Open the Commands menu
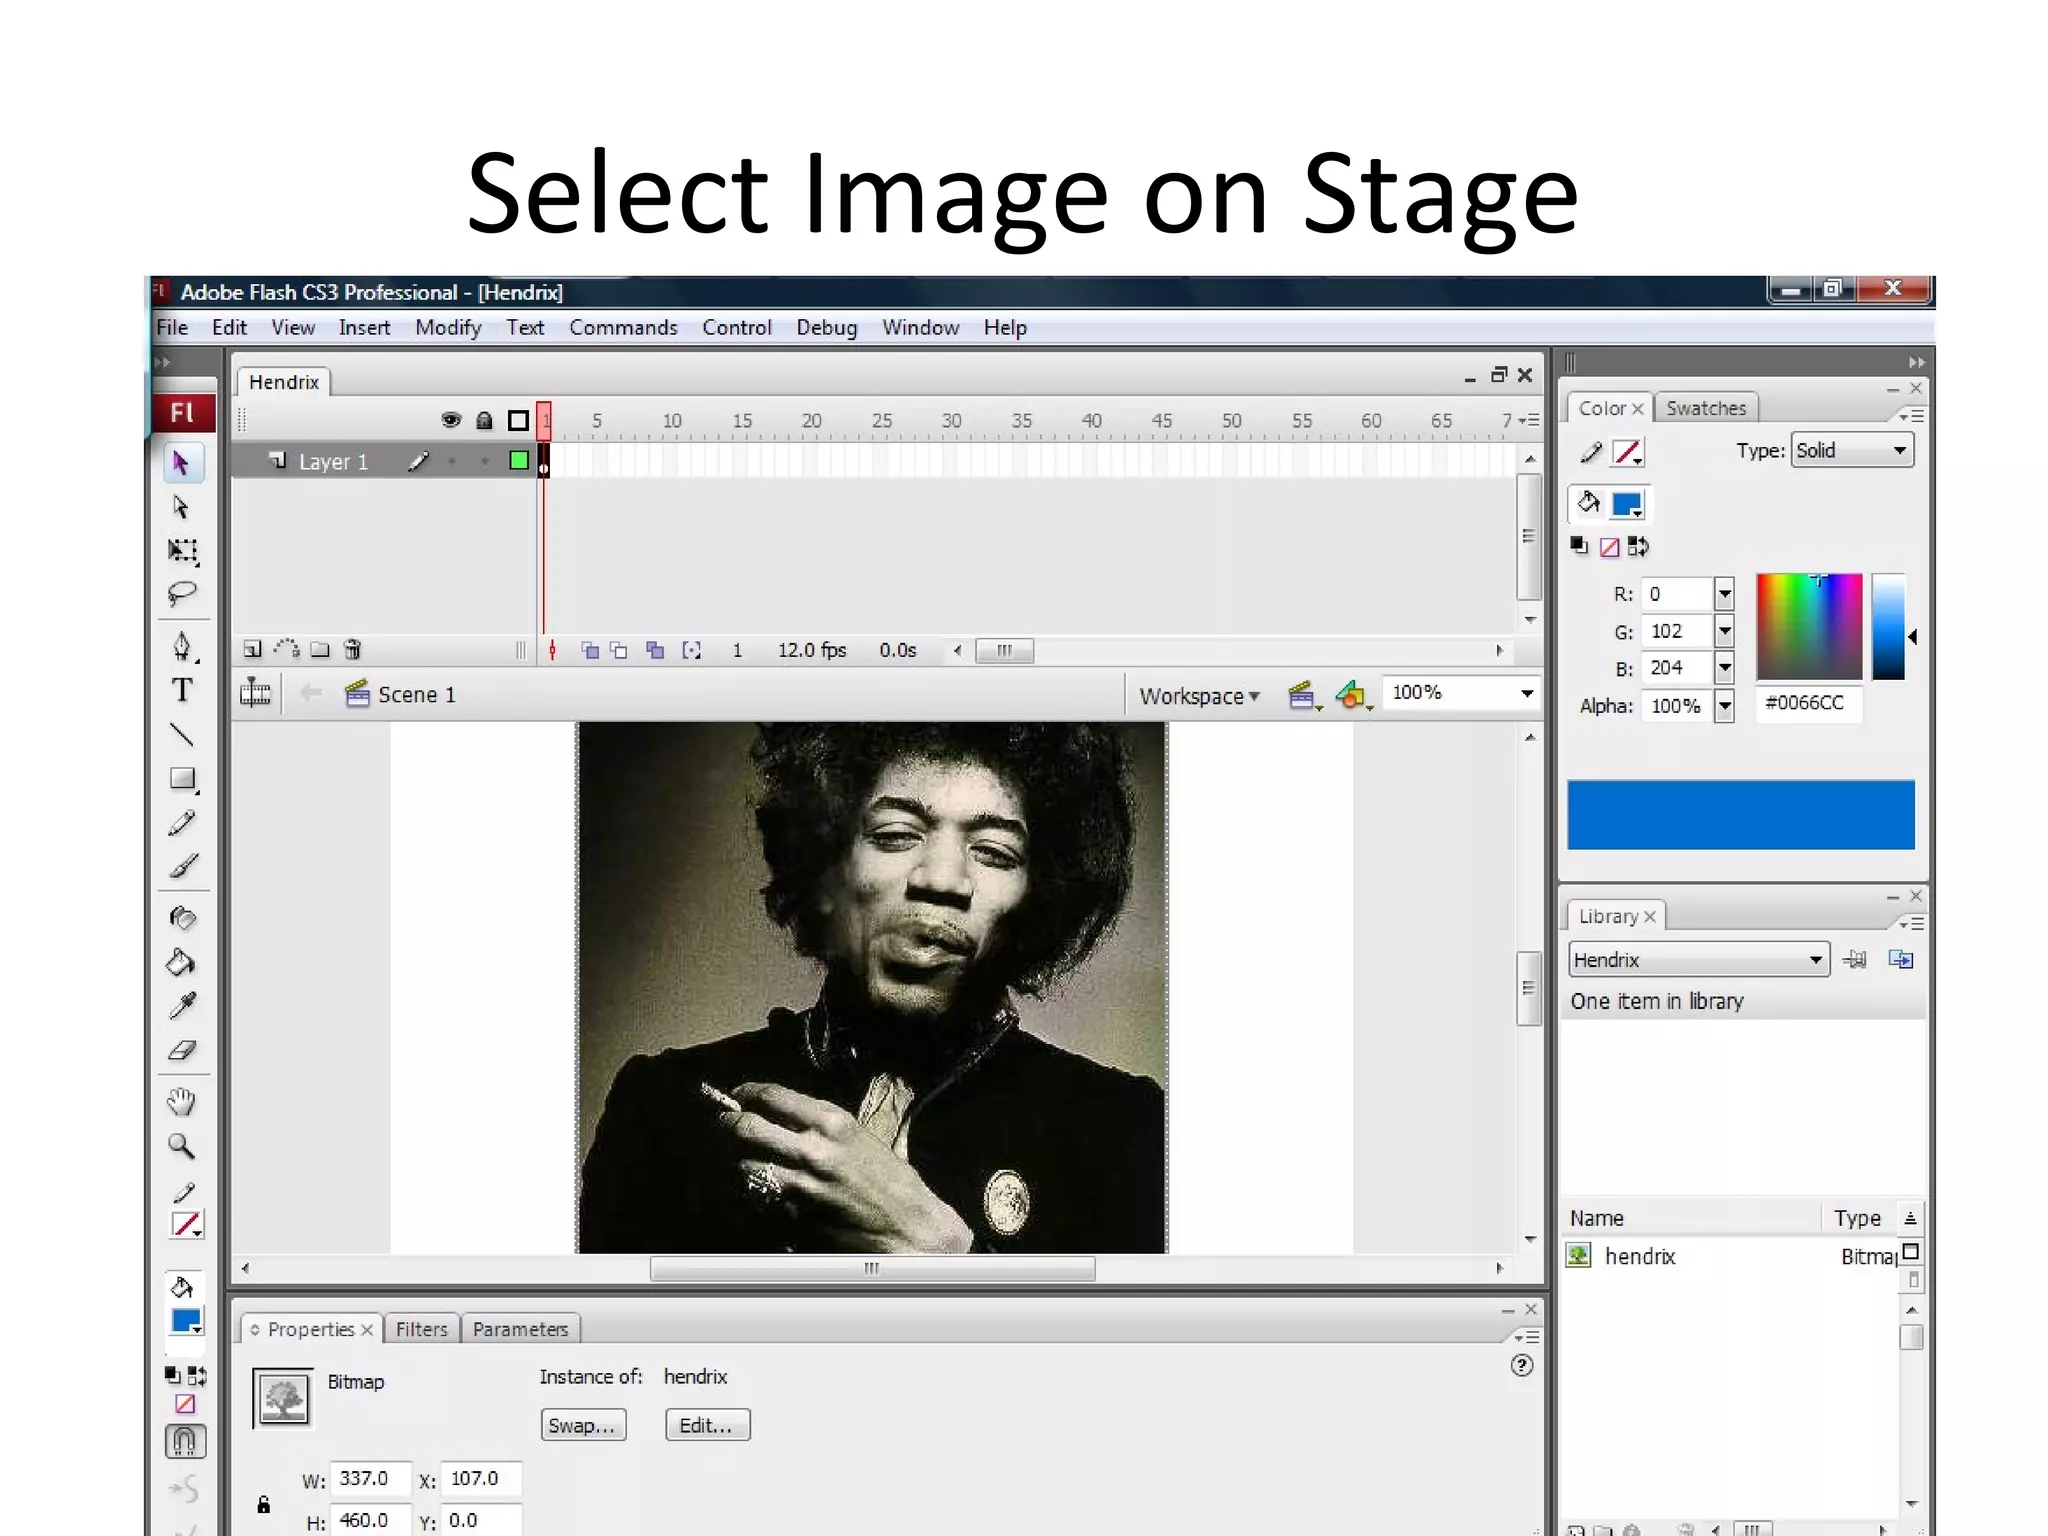 [623, 328]
